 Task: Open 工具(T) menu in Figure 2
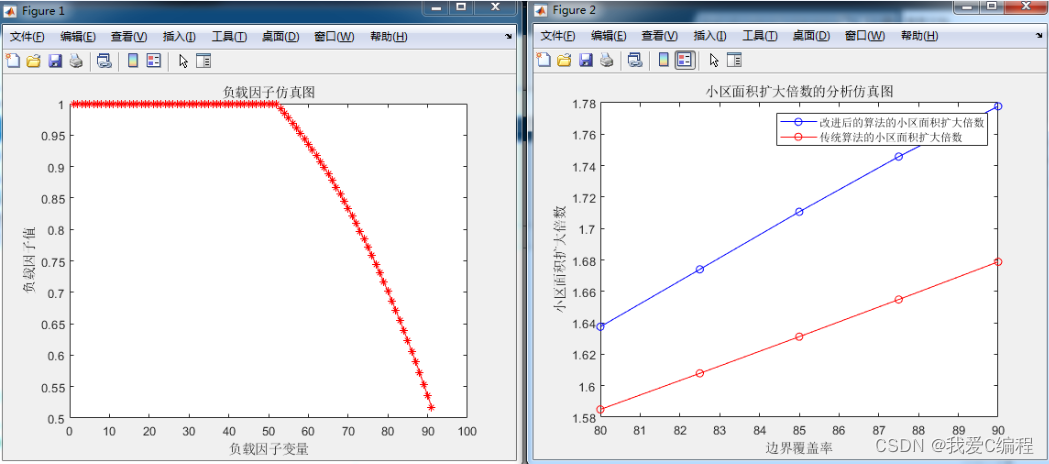click(x=760, y=36)
